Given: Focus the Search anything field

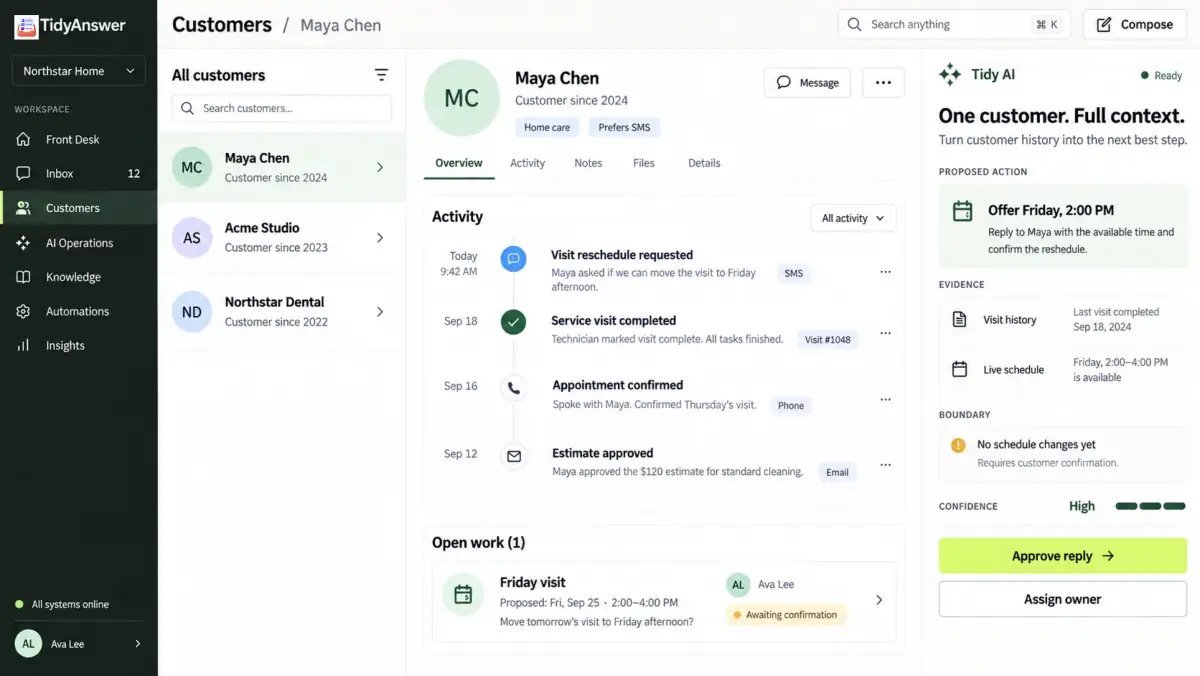Looking at the screenshot, I should pos(954,24).
